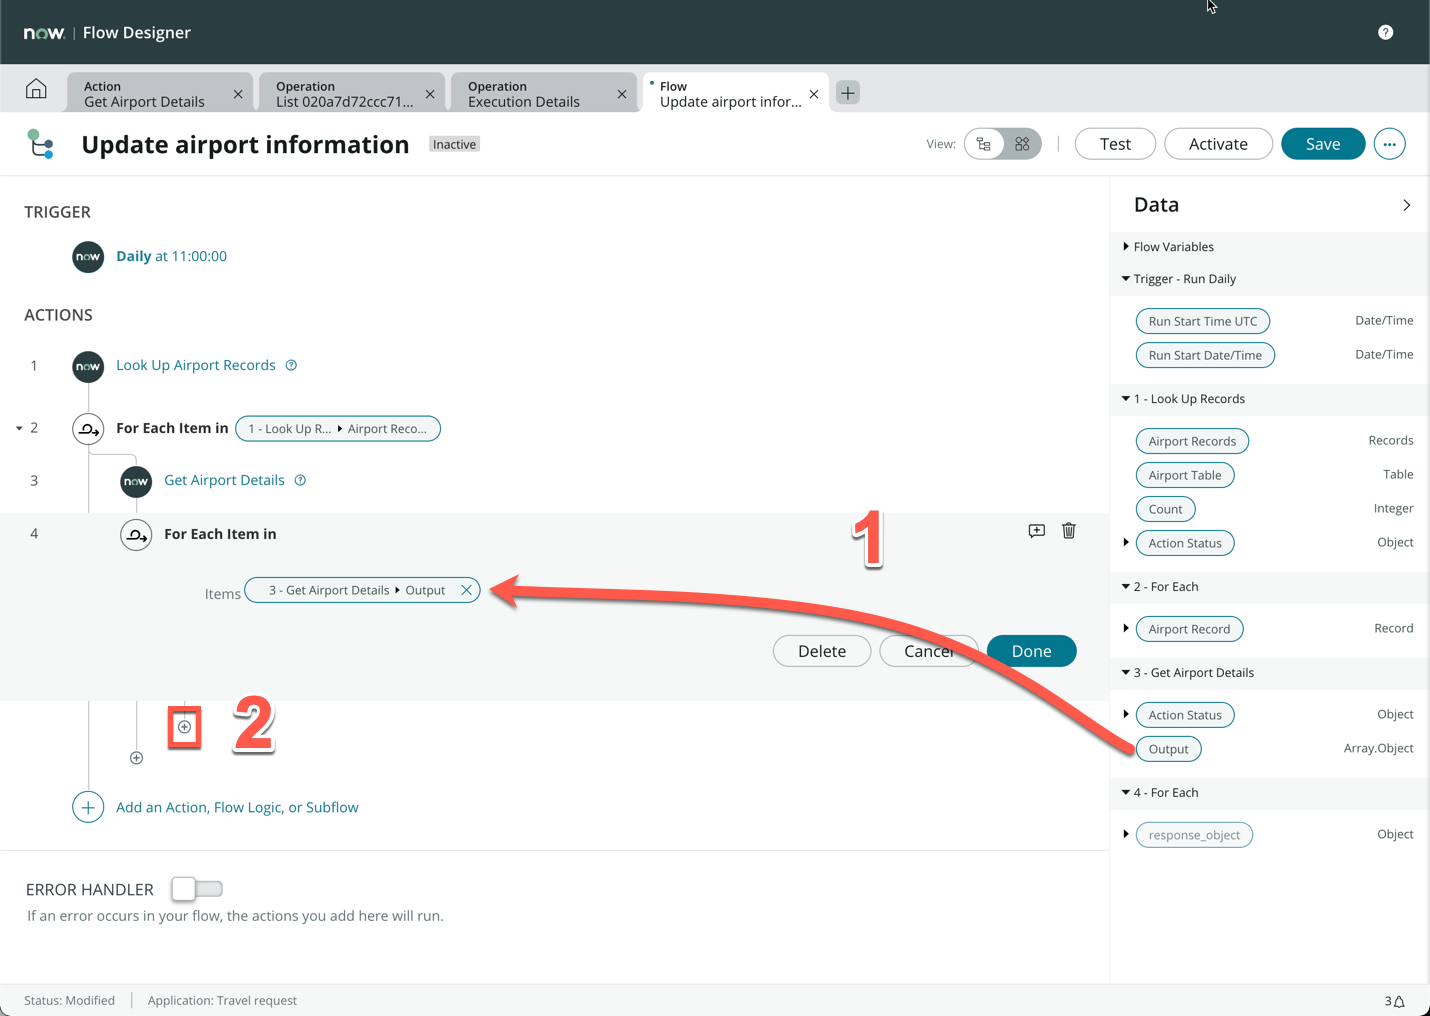Select the Airport Records data pill
Image resolution: width=1430 pixels, height=1016 pixels.
[1192, 441]
